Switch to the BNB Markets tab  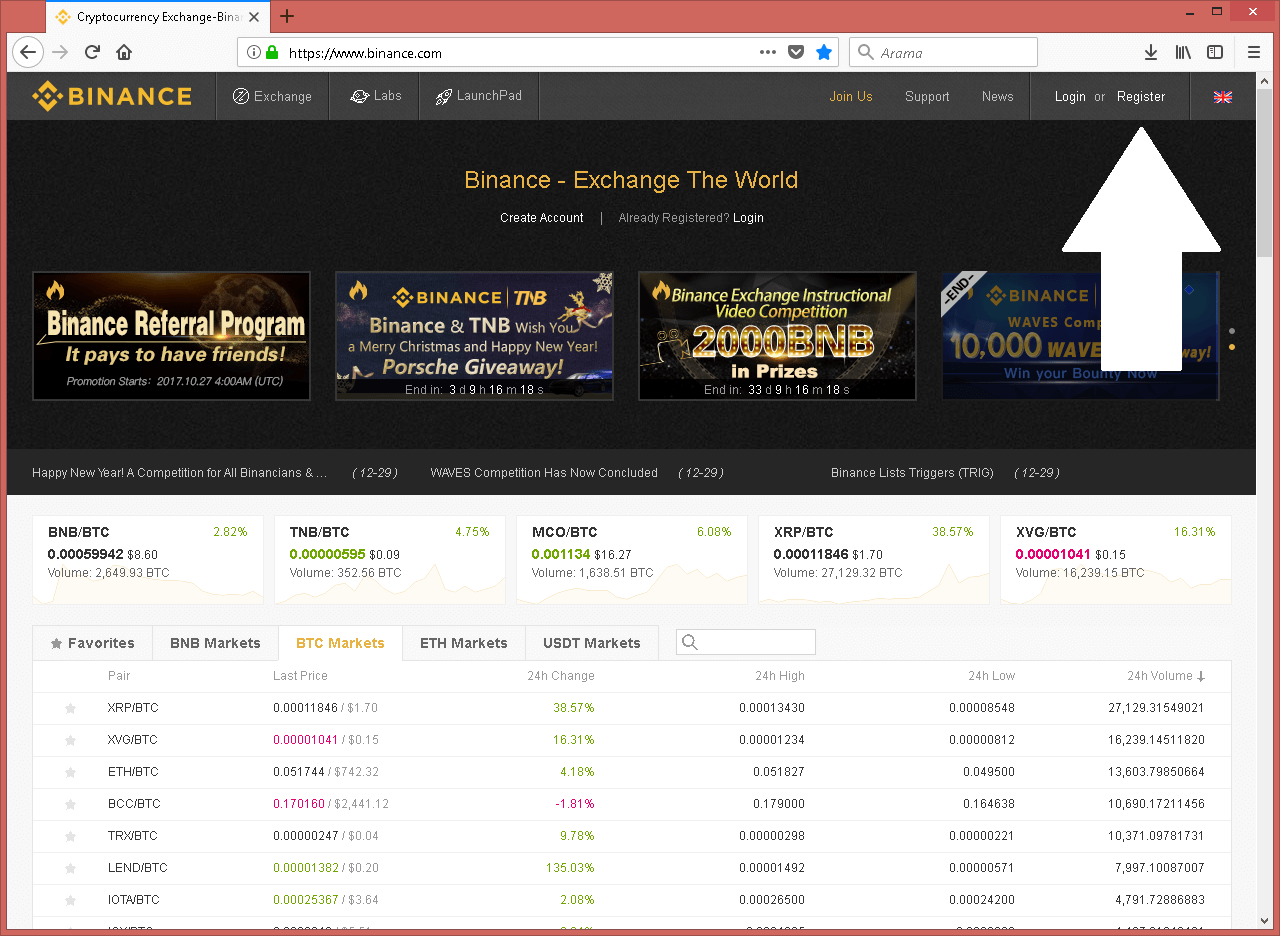pos(215,643)
